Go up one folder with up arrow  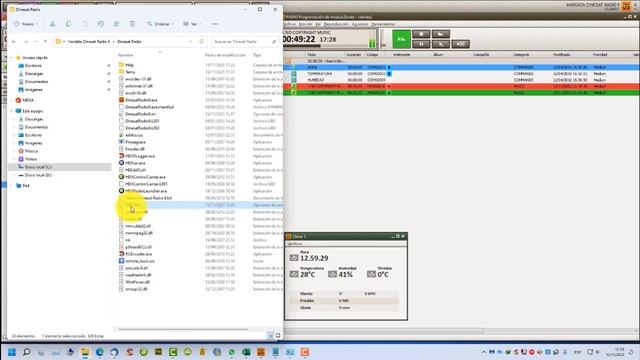click(x=45, y=42)
